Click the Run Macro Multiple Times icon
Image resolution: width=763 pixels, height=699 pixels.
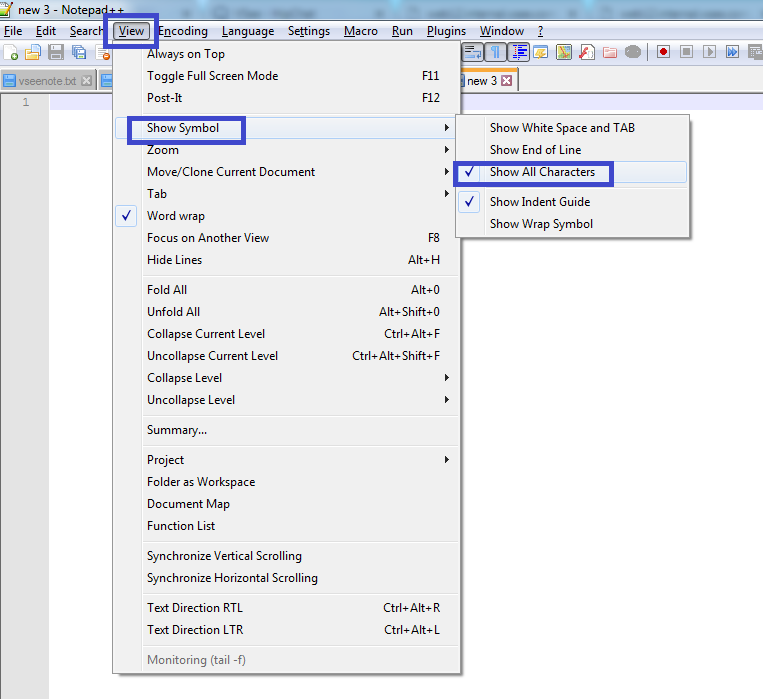pos(732,52)
